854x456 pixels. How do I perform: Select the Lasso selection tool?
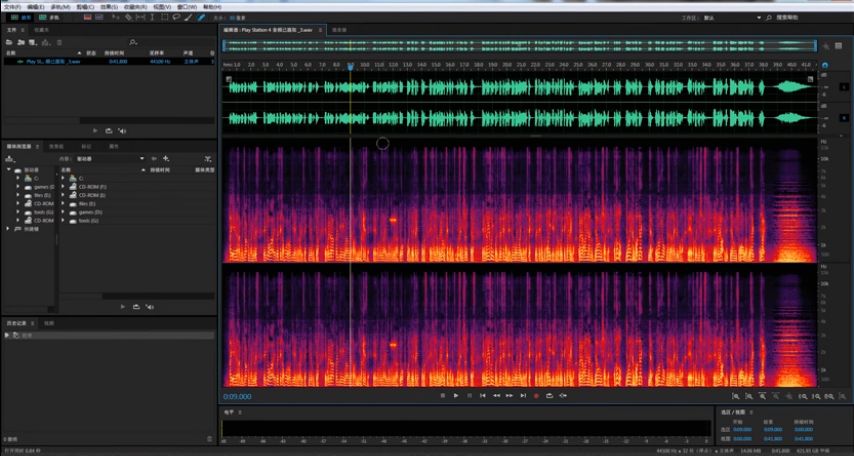(176, 17)
